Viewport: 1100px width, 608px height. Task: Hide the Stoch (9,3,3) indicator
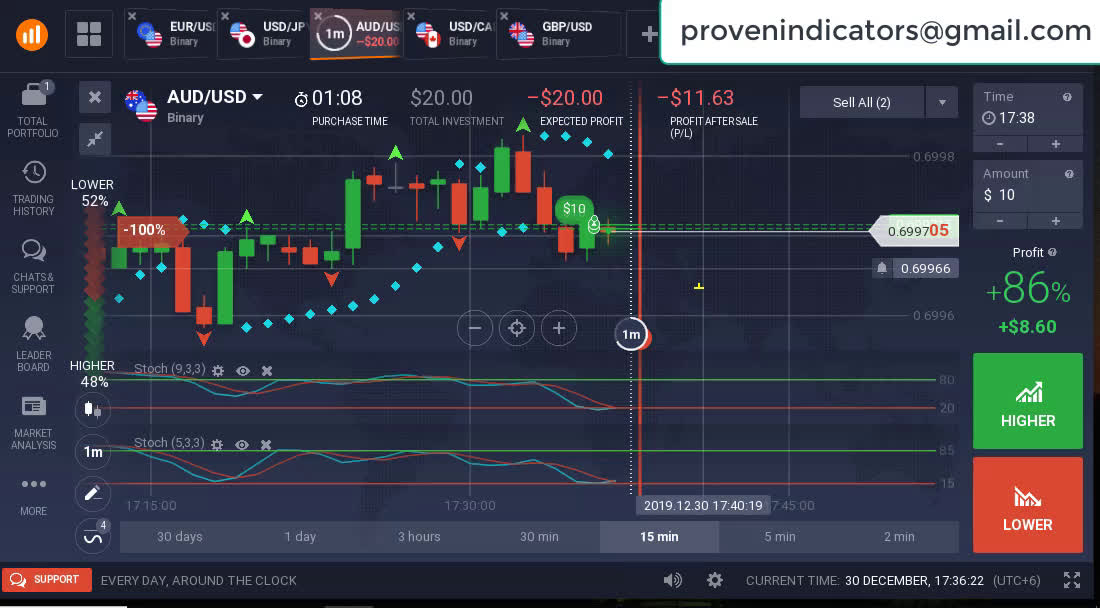(x=242, y=370)
